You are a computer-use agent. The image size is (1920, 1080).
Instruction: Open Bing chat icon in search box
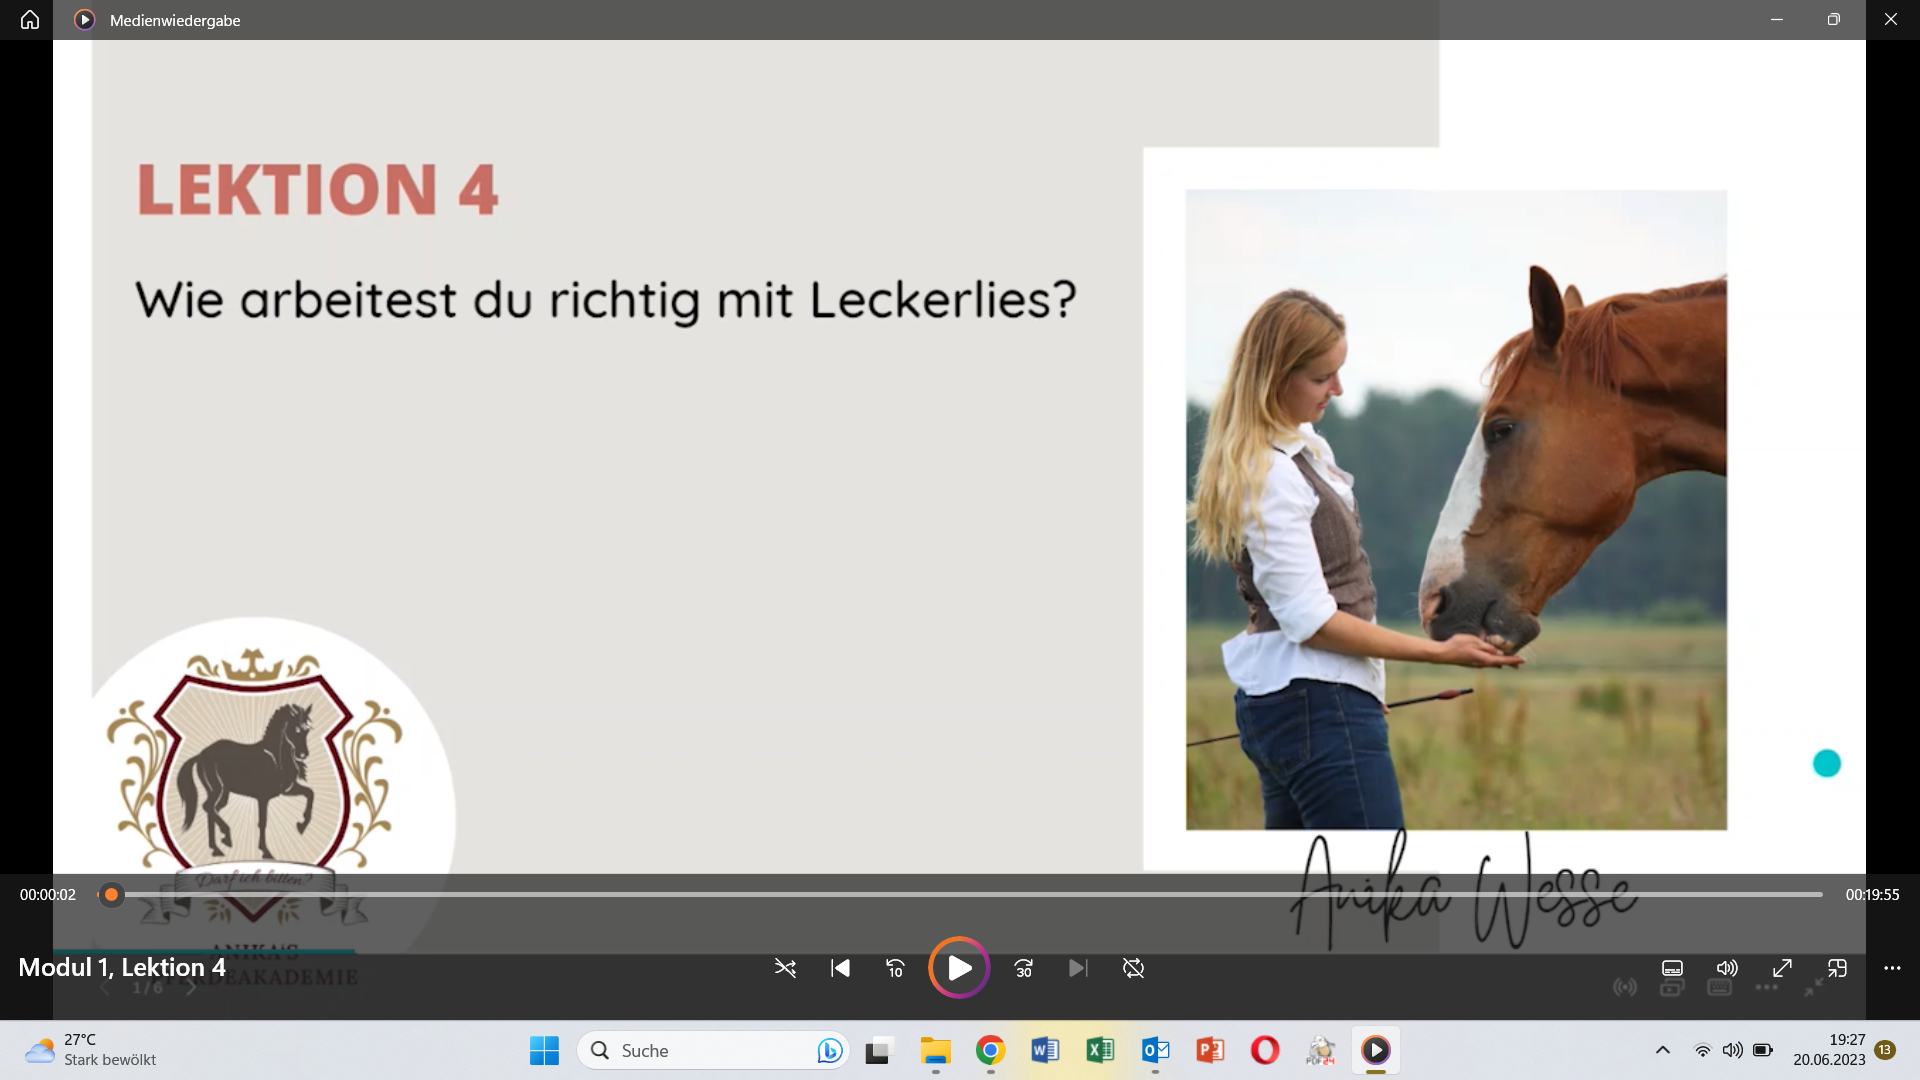(x=829, y=1050)
